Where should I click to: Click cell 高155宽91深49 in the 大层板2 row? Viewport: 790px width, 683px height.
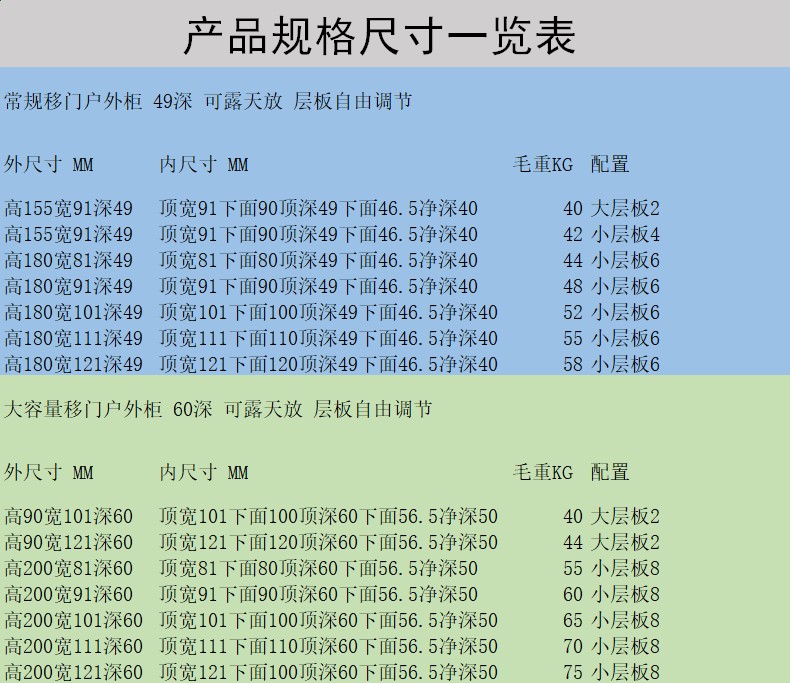tap(69, 209)
